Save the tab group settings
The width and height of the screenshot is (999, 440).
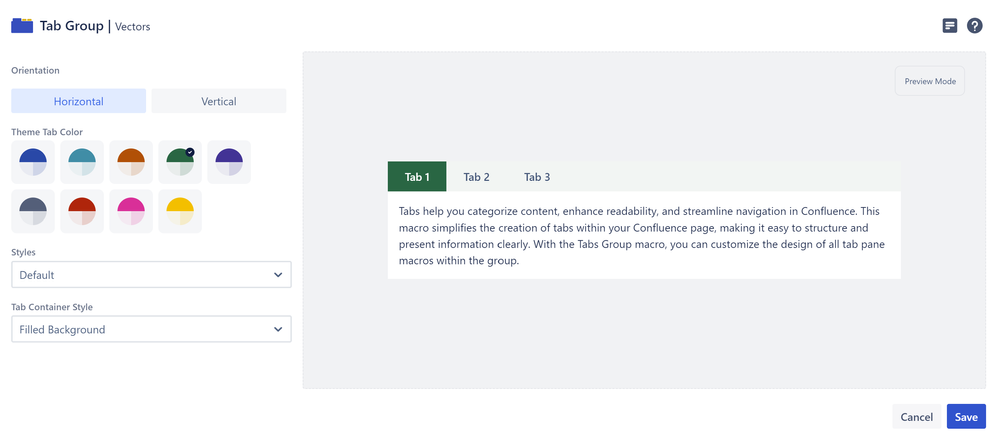pos(966,417)
